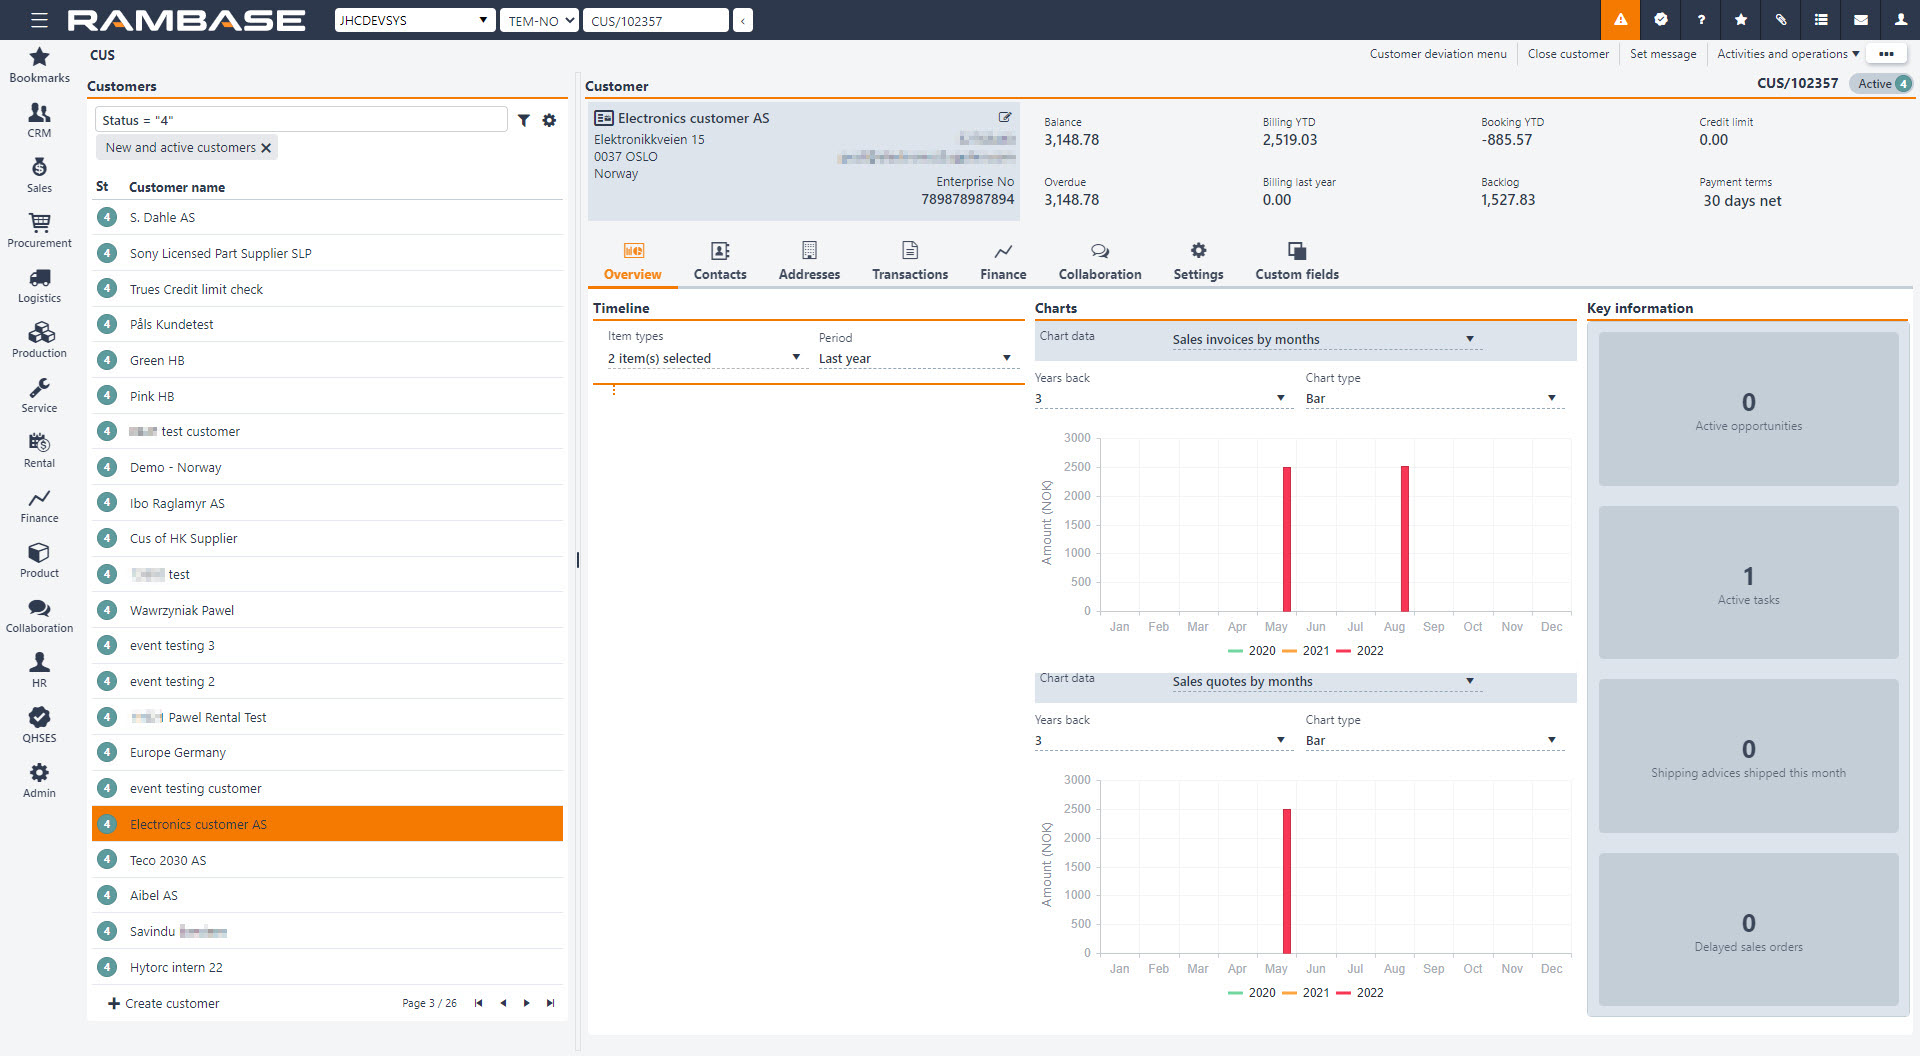Switch to the Settings tab

[1198, 262]
